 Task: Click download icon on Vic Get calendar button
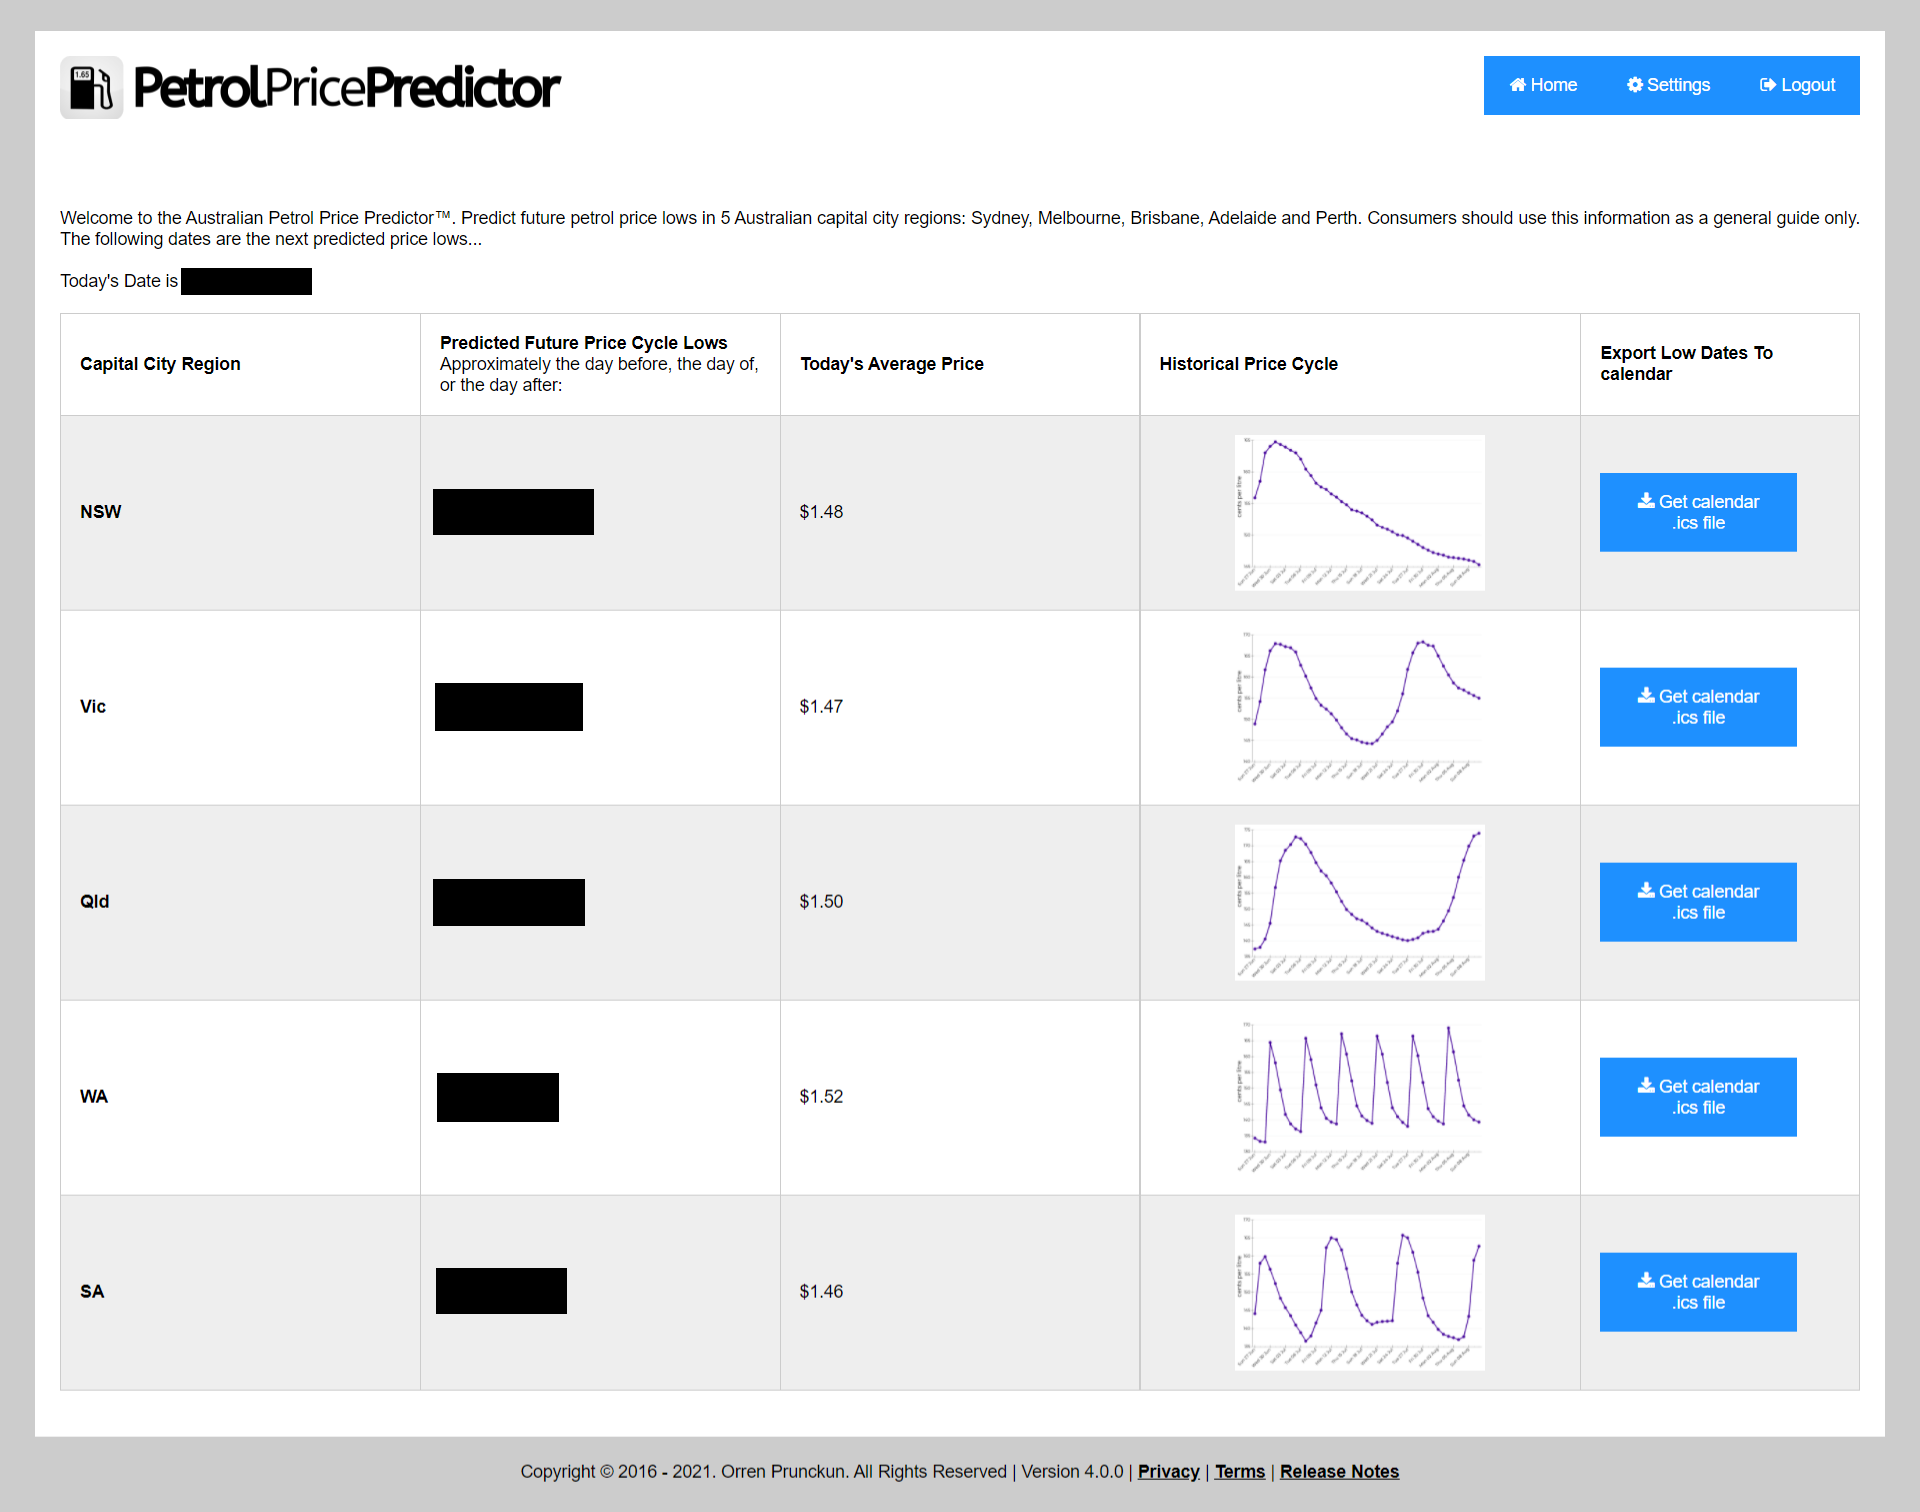point(1646,695)
